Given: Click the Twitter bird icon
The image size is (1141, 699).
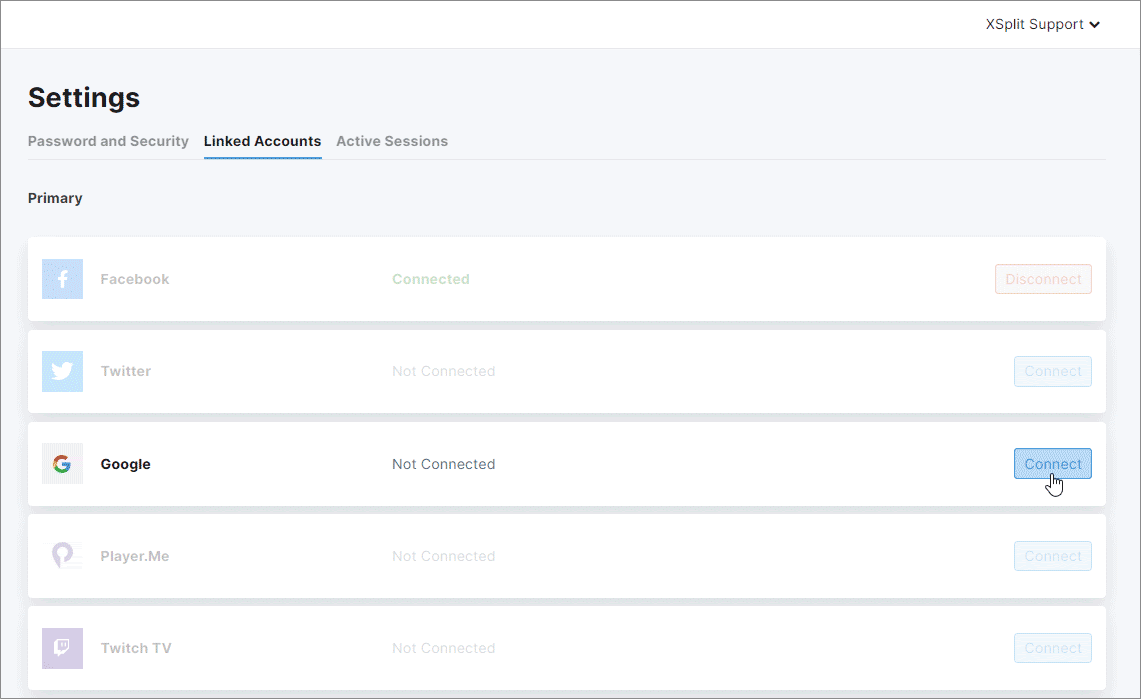Looking at the screenshot, I should (62, 371).
